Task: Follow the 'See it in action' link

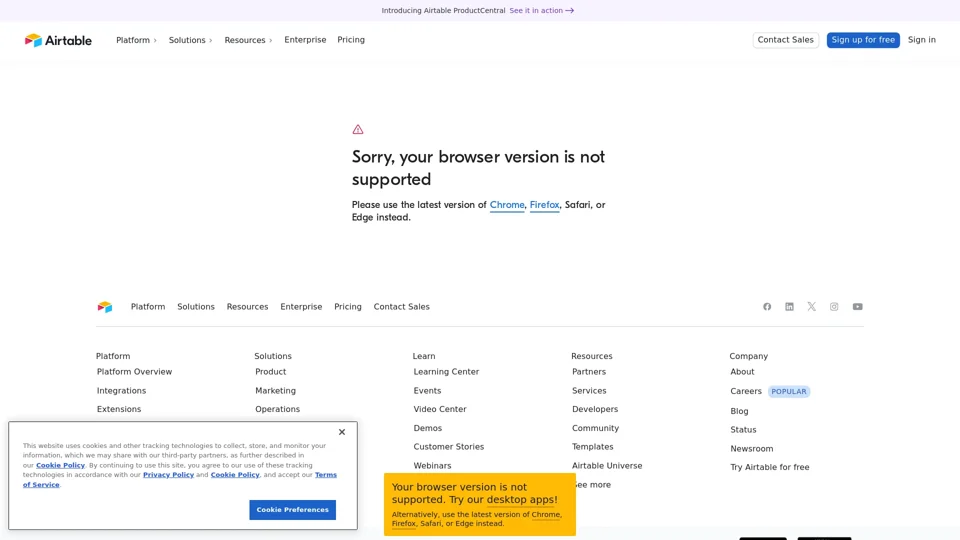Action: [541, 11]
